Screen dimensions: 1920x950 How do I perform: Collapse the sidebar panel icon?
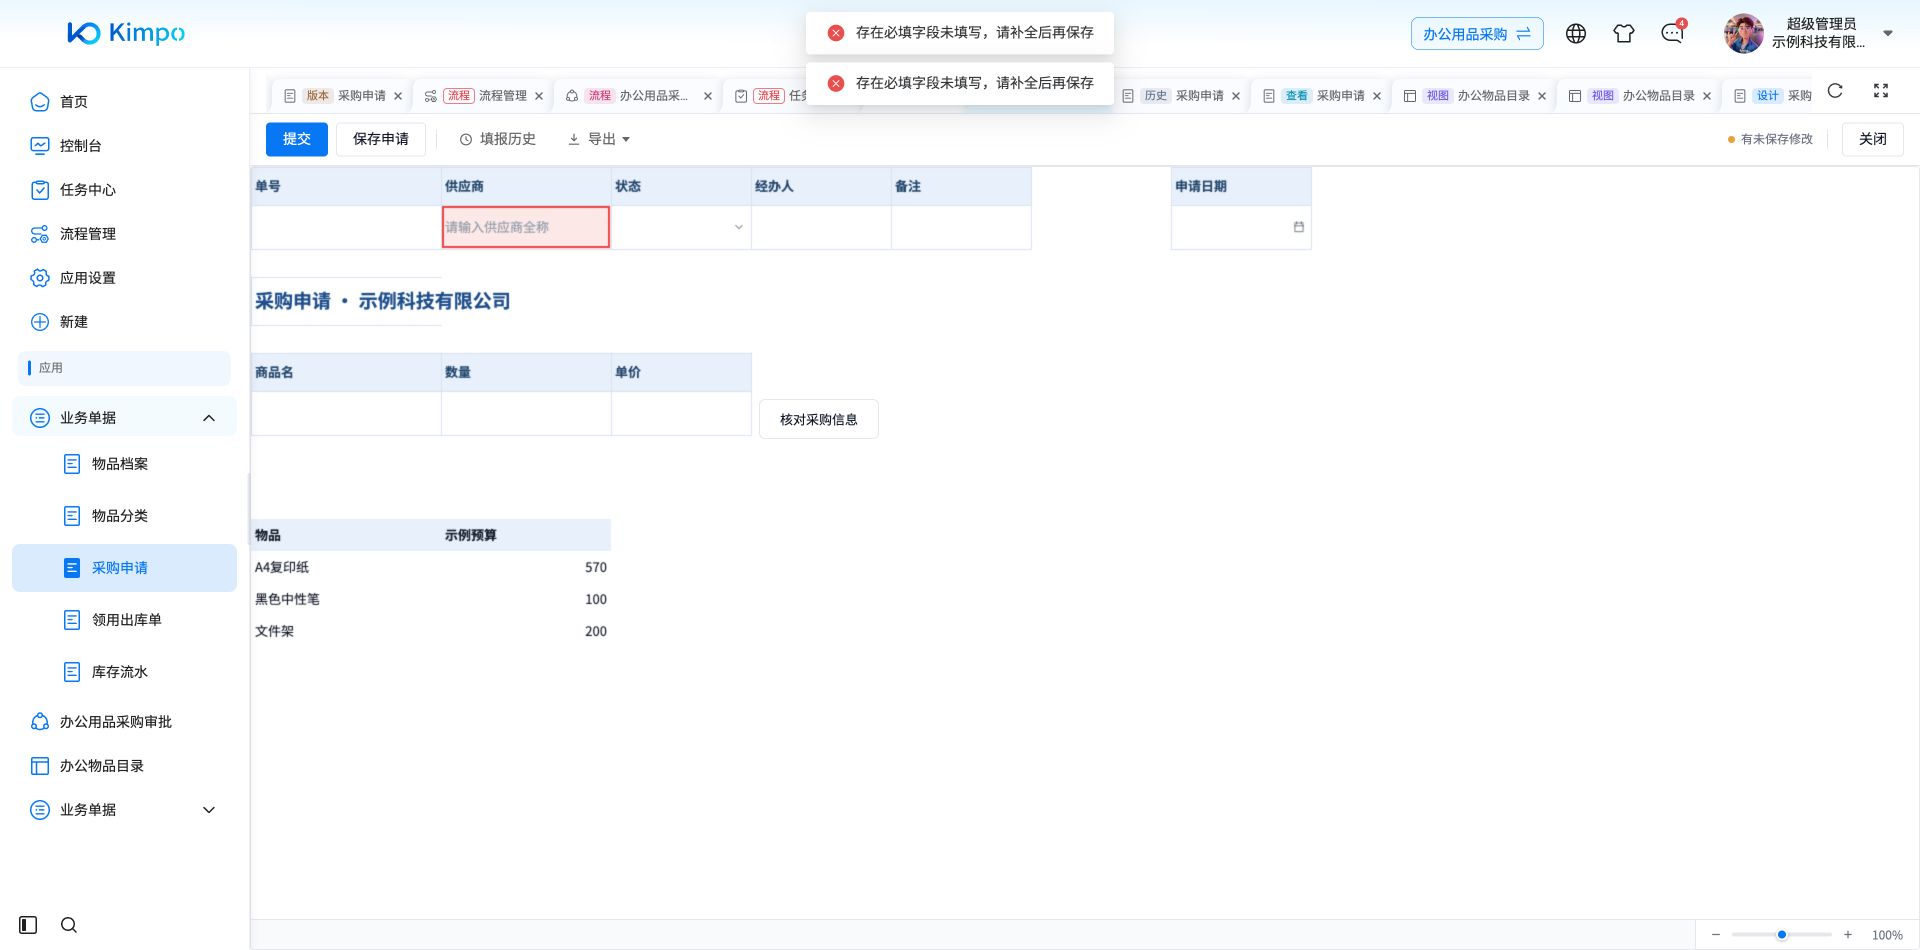pos(28,925)
